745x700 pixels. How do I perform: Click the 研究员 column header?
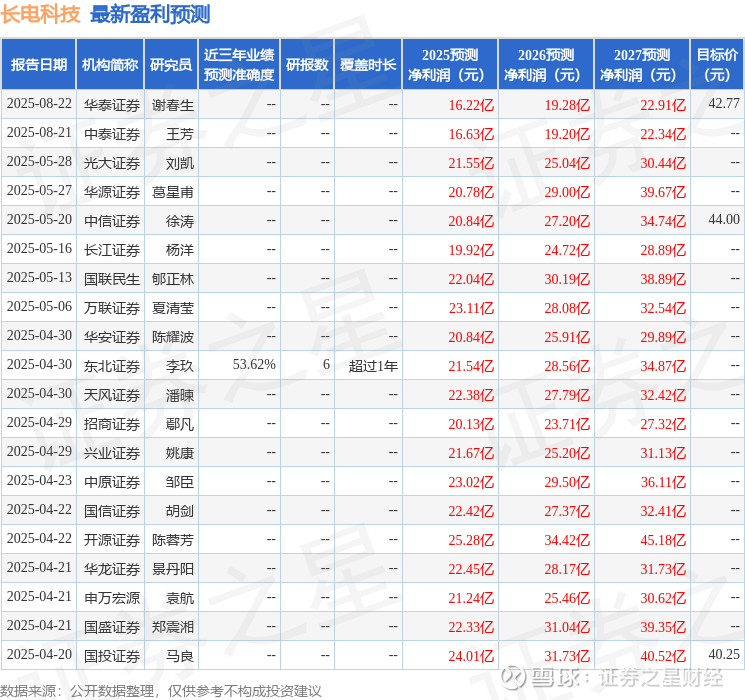pyautogui.click(x=171, y=65)
